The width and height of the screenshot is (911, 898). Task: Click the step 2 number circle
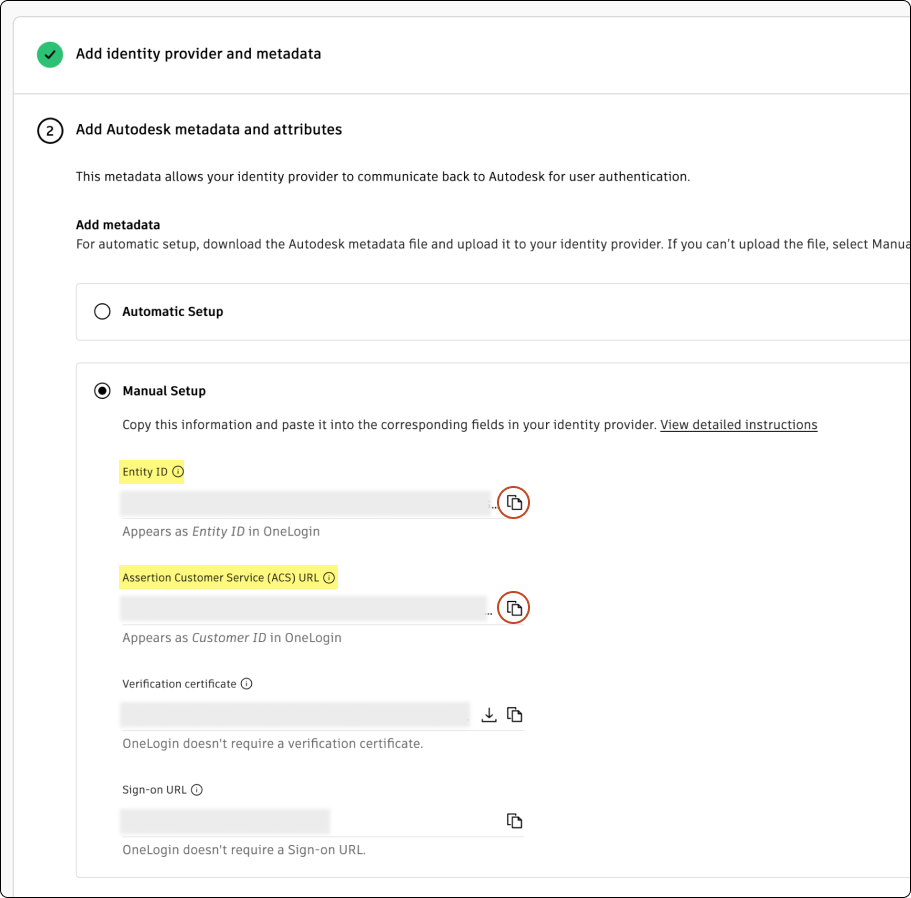coord(50,130)
